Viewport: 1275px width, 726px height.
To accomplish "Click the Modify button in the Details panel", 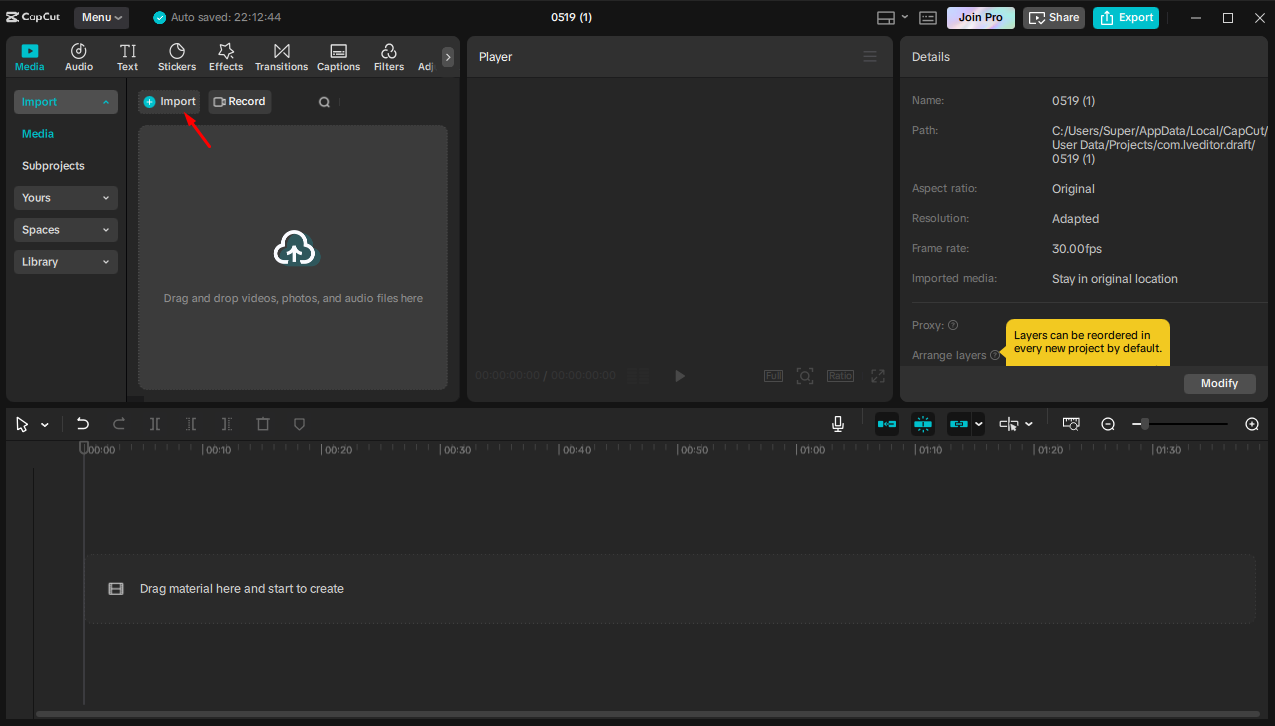I will point(1219,383).
